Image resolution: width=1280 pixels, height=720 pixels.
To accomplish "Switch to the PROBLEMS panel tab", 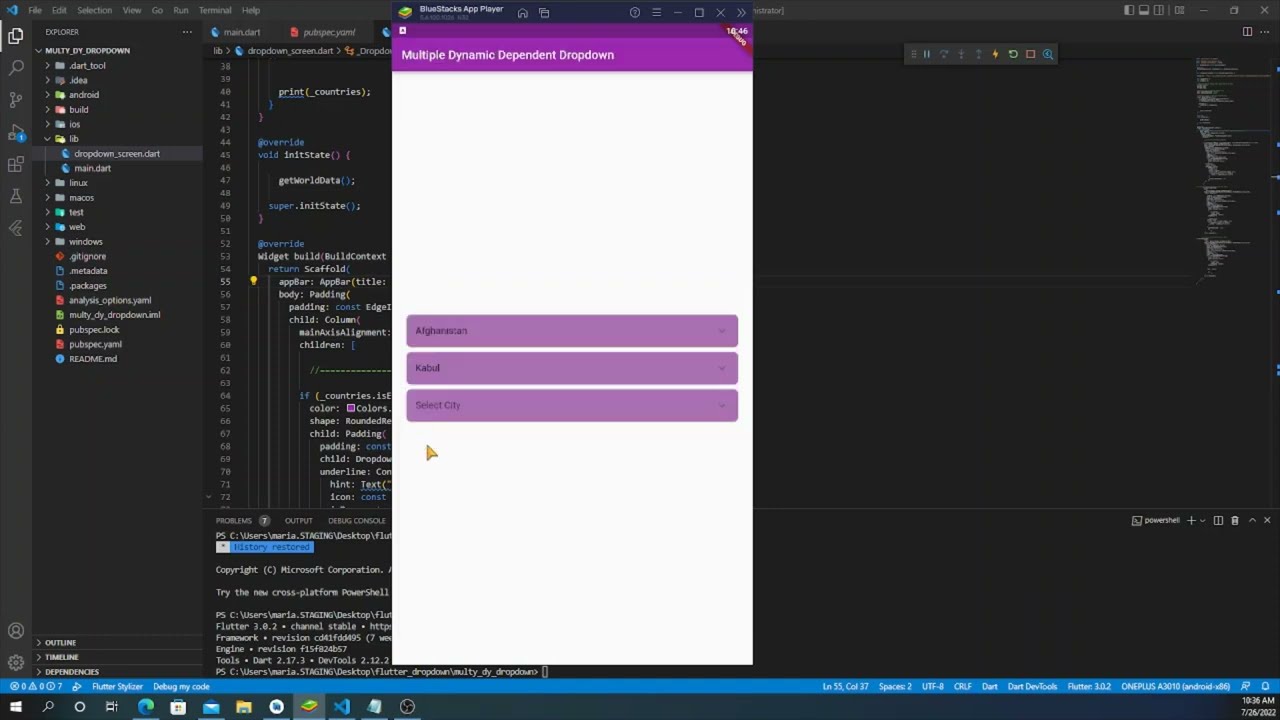I will (234, 520).
